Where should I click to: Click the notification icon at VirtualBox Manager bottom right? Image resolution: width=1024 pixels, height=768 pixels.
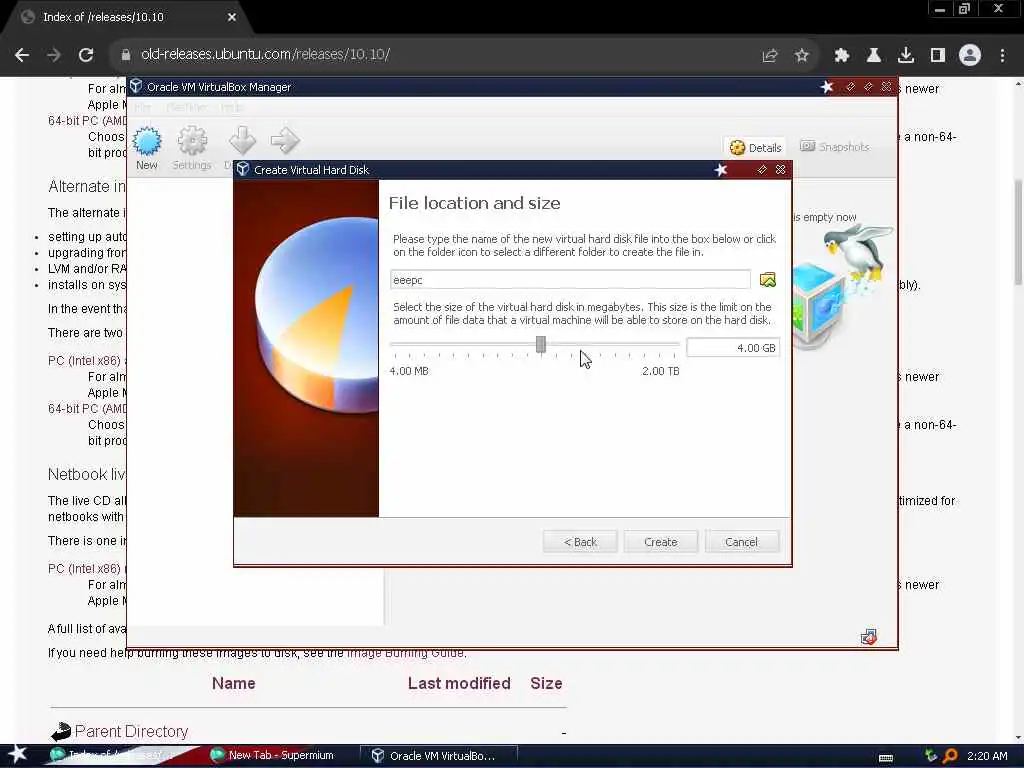pos(869,637)
